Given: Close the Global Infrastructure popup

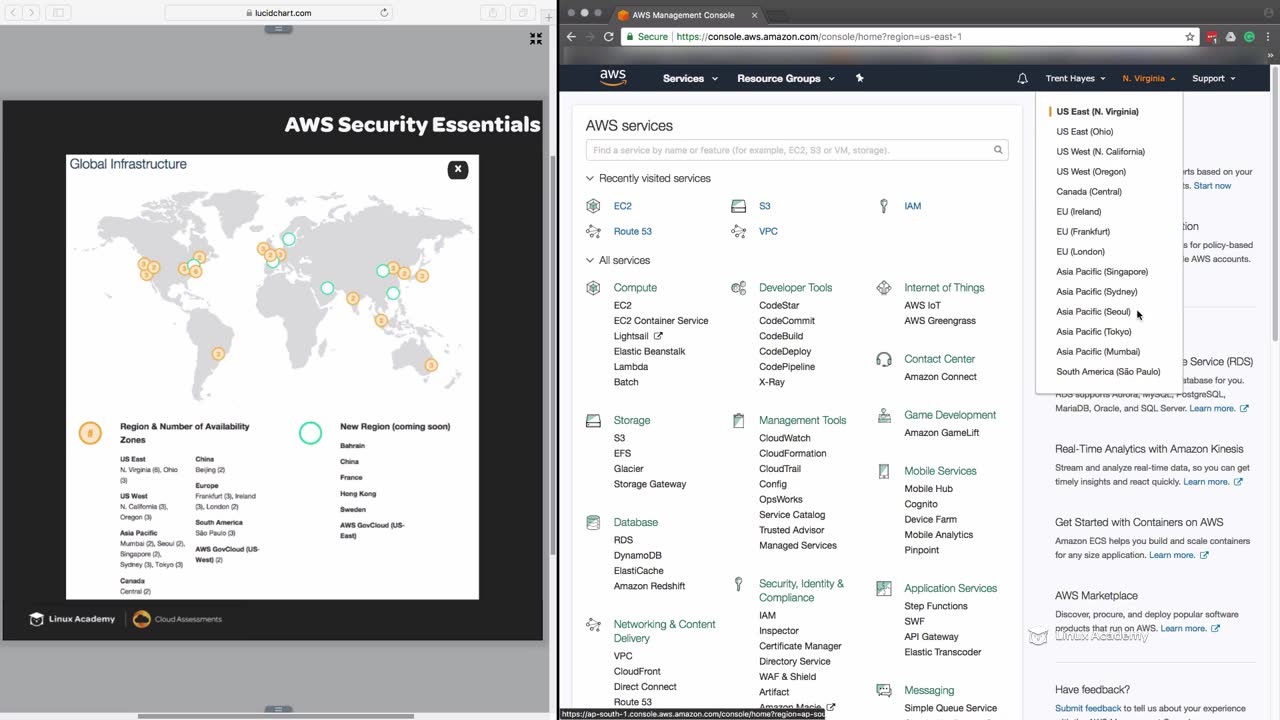Looking at the screenshot, I should click(x=458, y=169).
